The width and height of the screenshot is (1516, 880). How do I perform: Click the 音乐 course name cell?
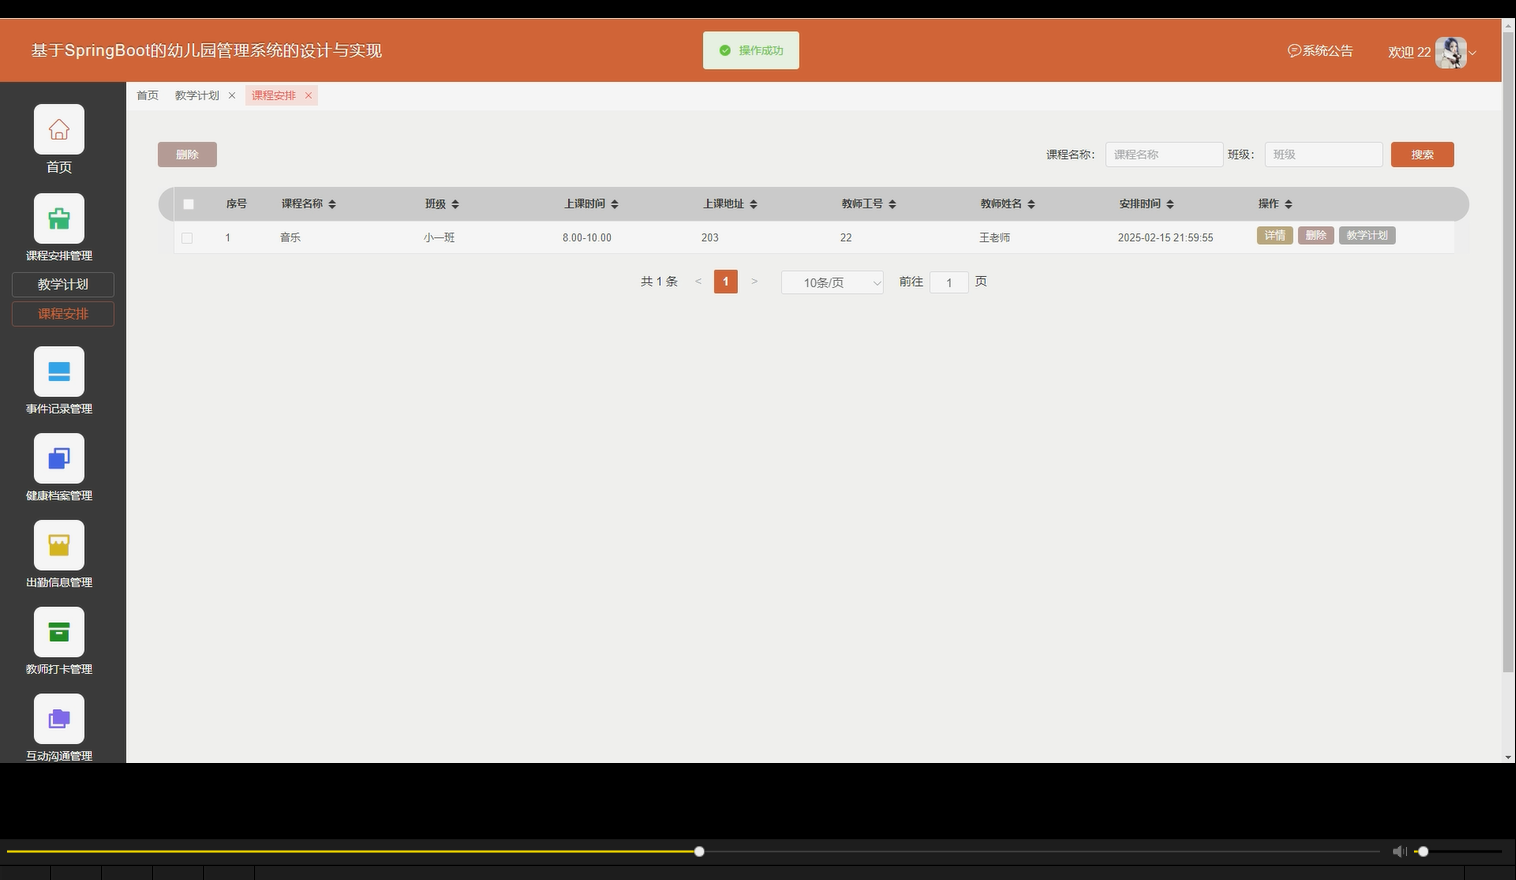[x=290, y=238]
